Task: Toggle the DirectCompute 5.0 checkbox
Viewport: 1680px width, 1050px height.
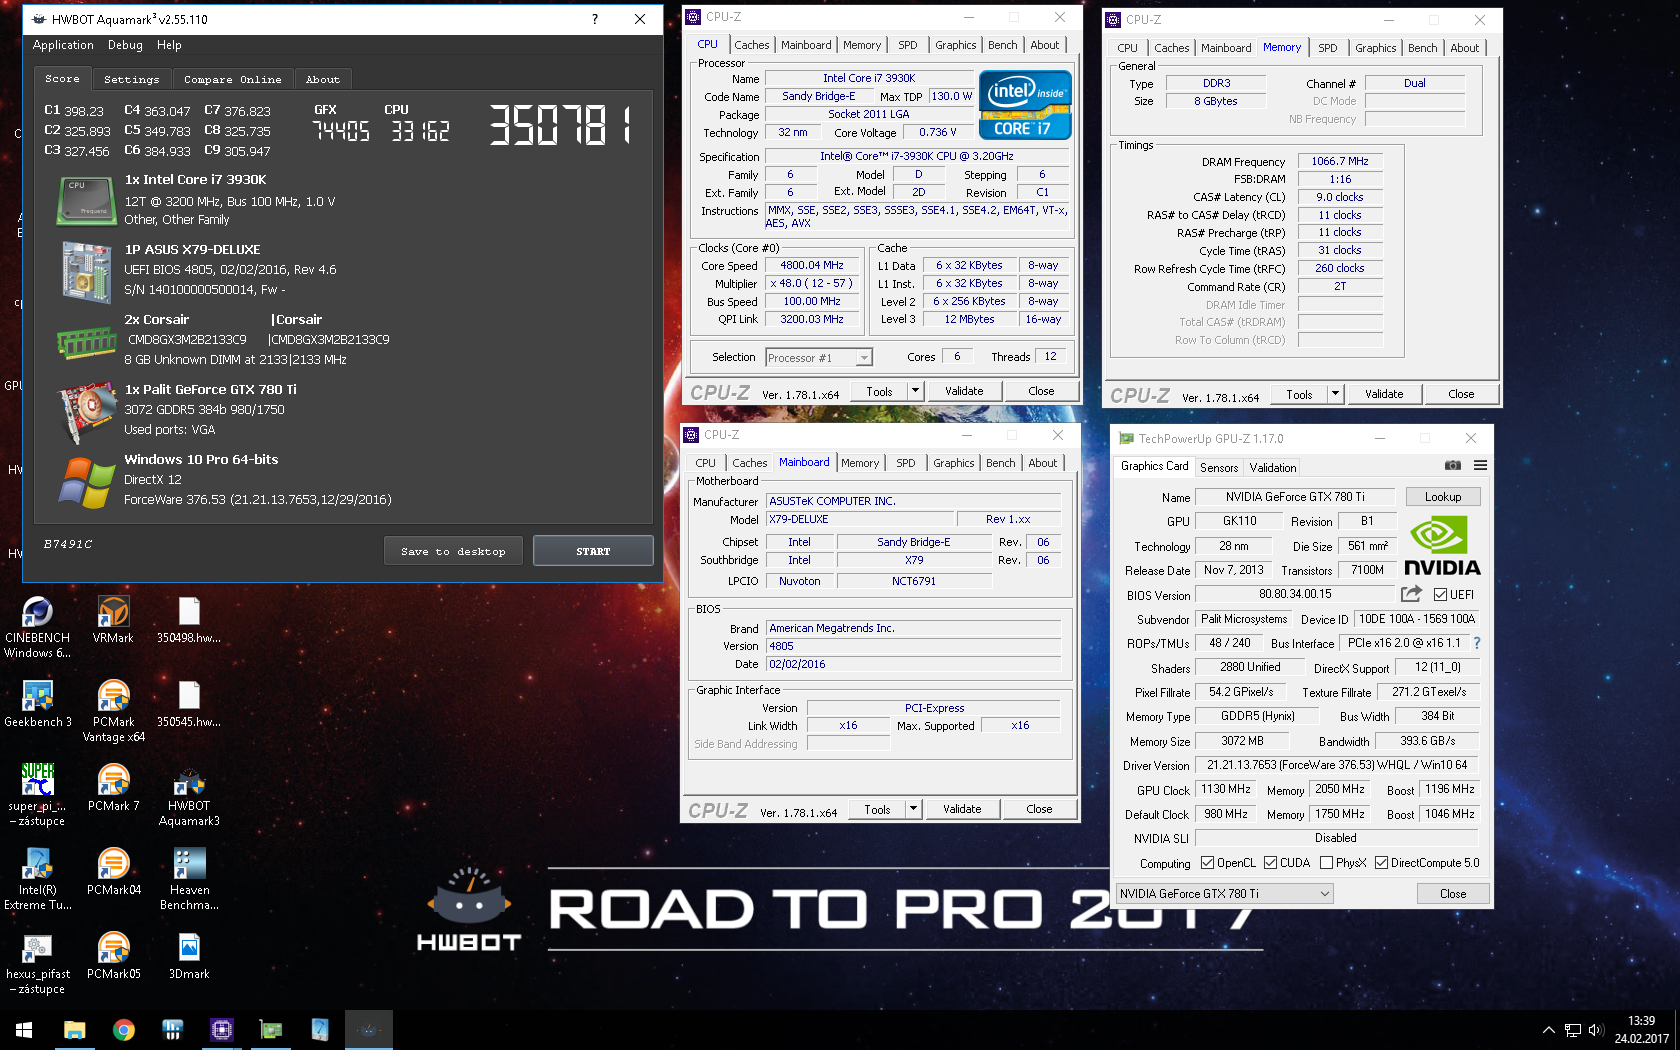Action: (1381, 863)
